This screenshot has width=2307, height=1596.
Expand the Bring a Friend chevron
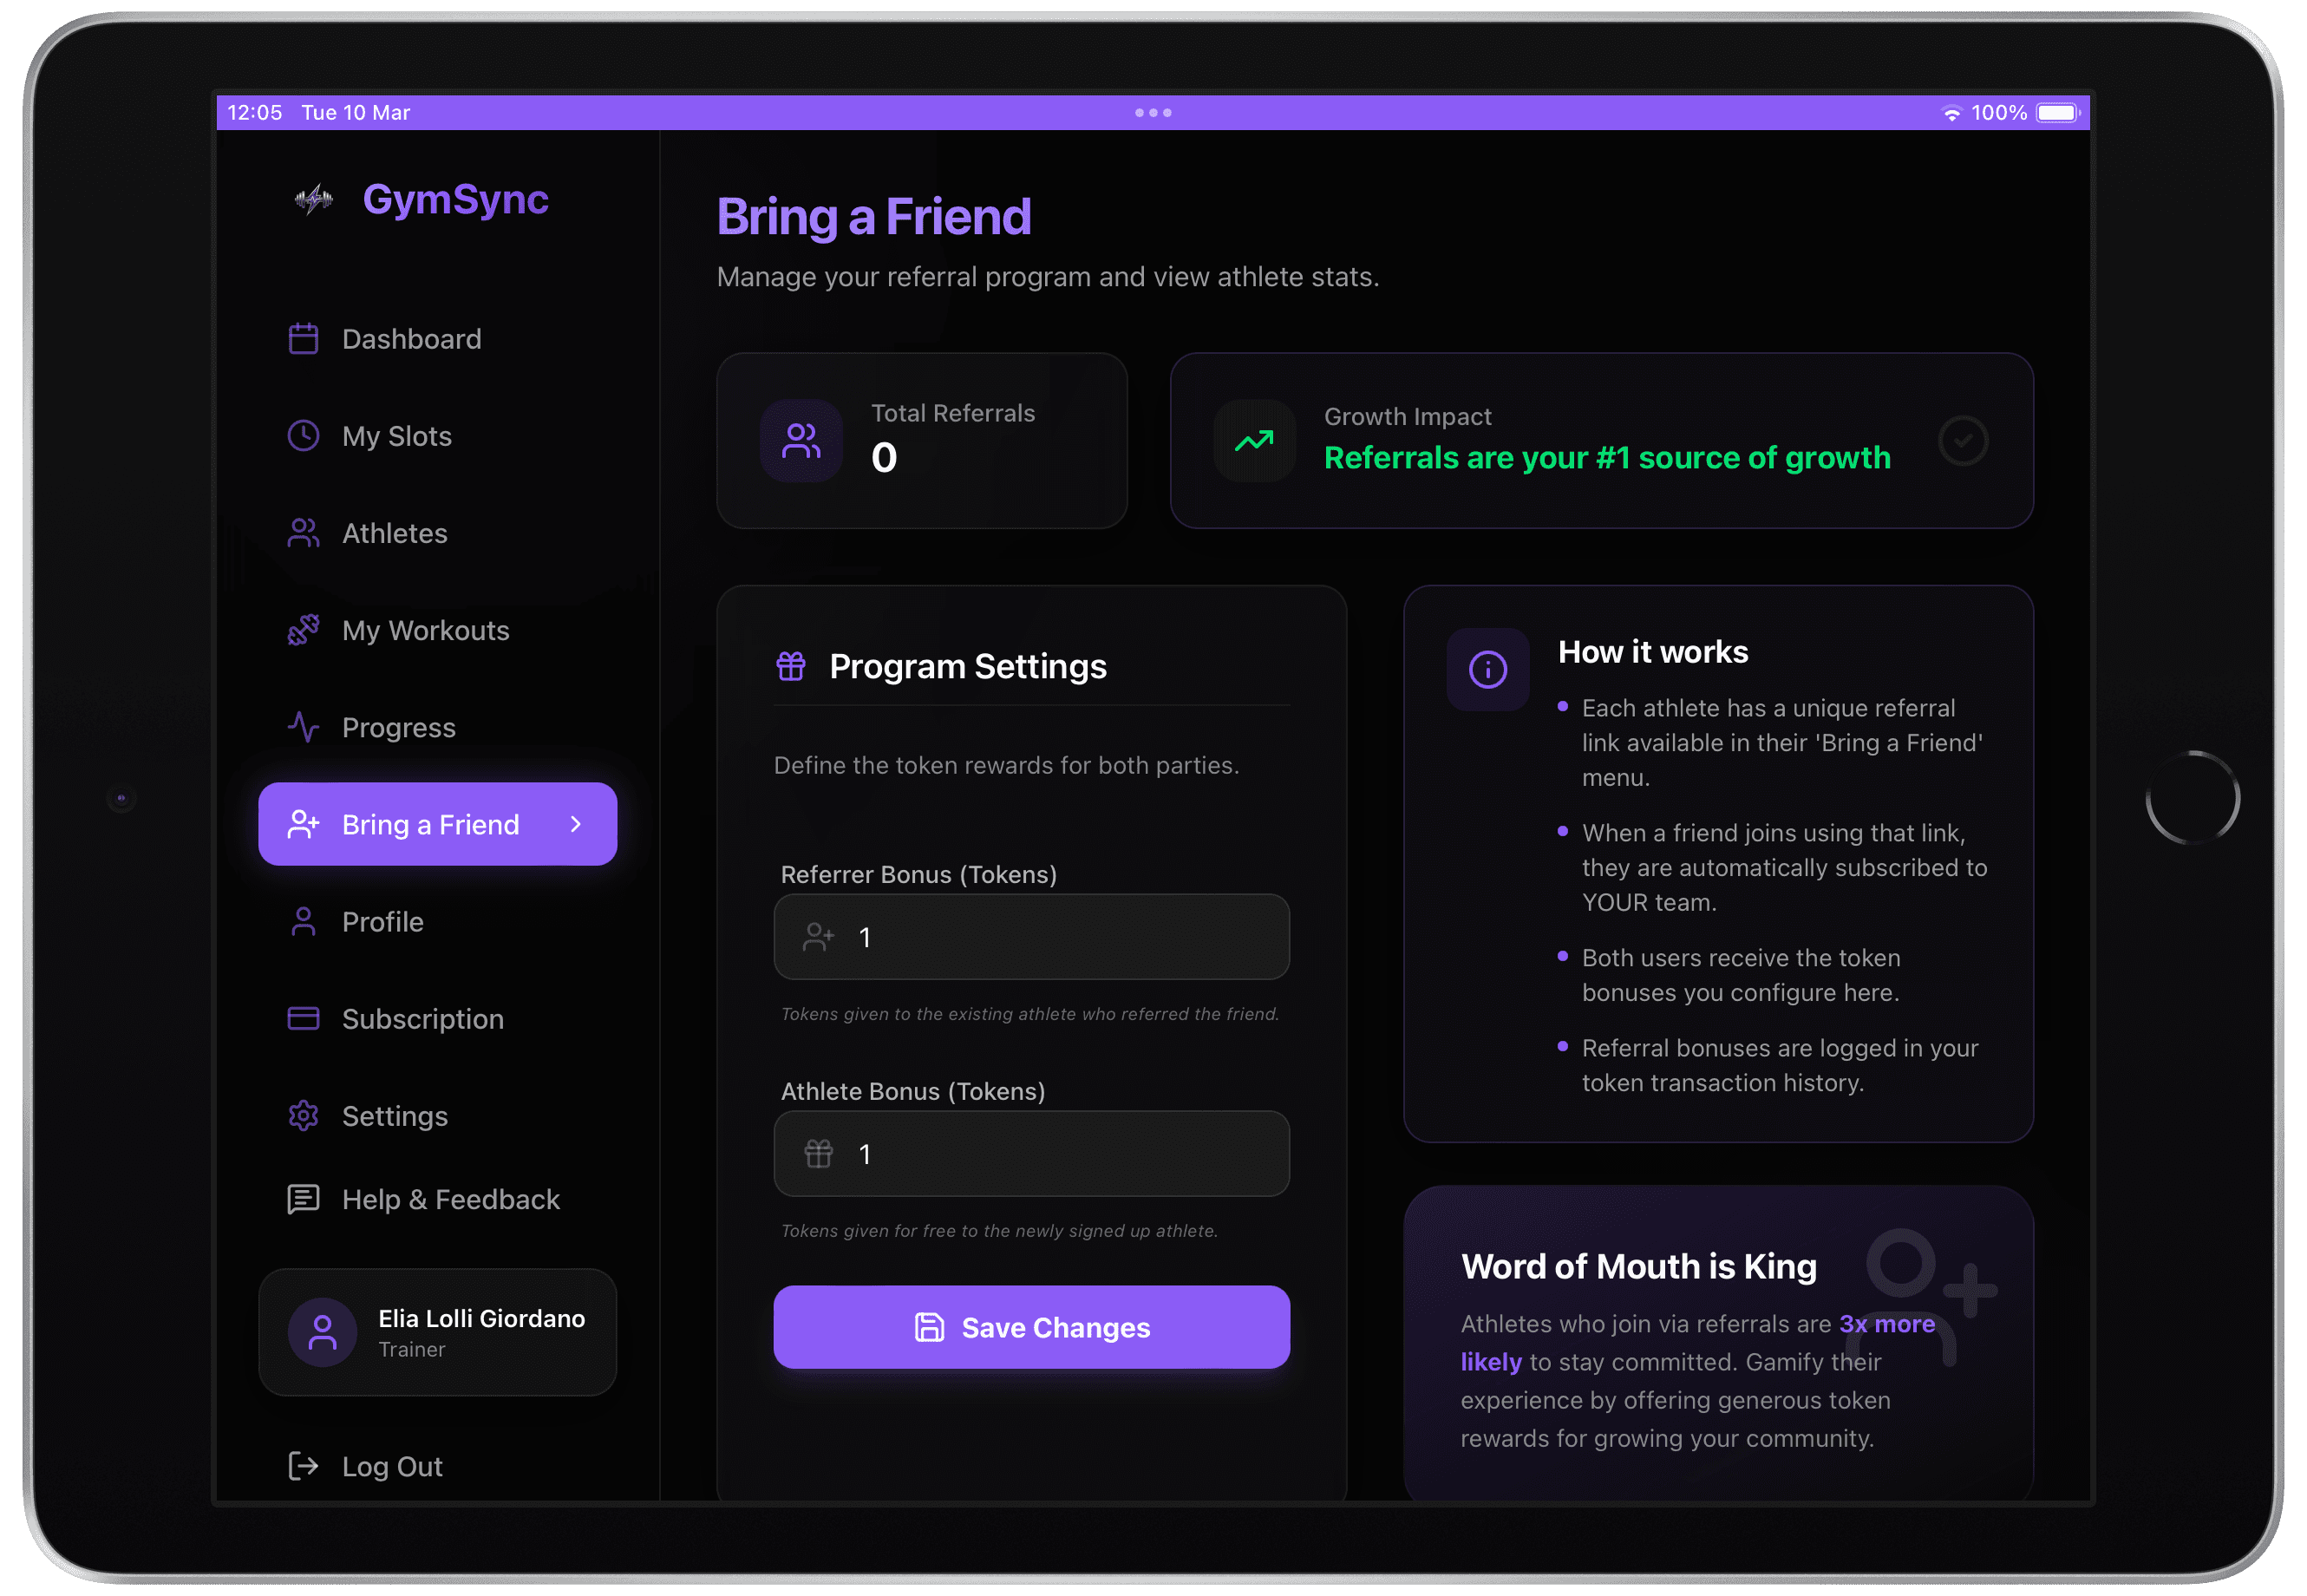[575, 824]
